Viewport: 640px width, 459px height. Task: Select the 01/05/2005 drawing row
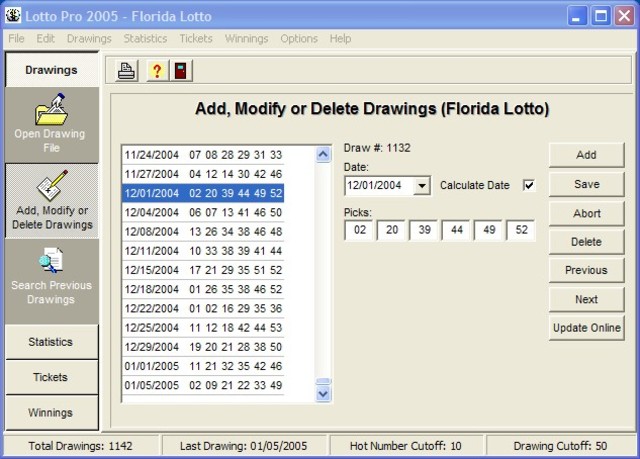tap(203, 385)
